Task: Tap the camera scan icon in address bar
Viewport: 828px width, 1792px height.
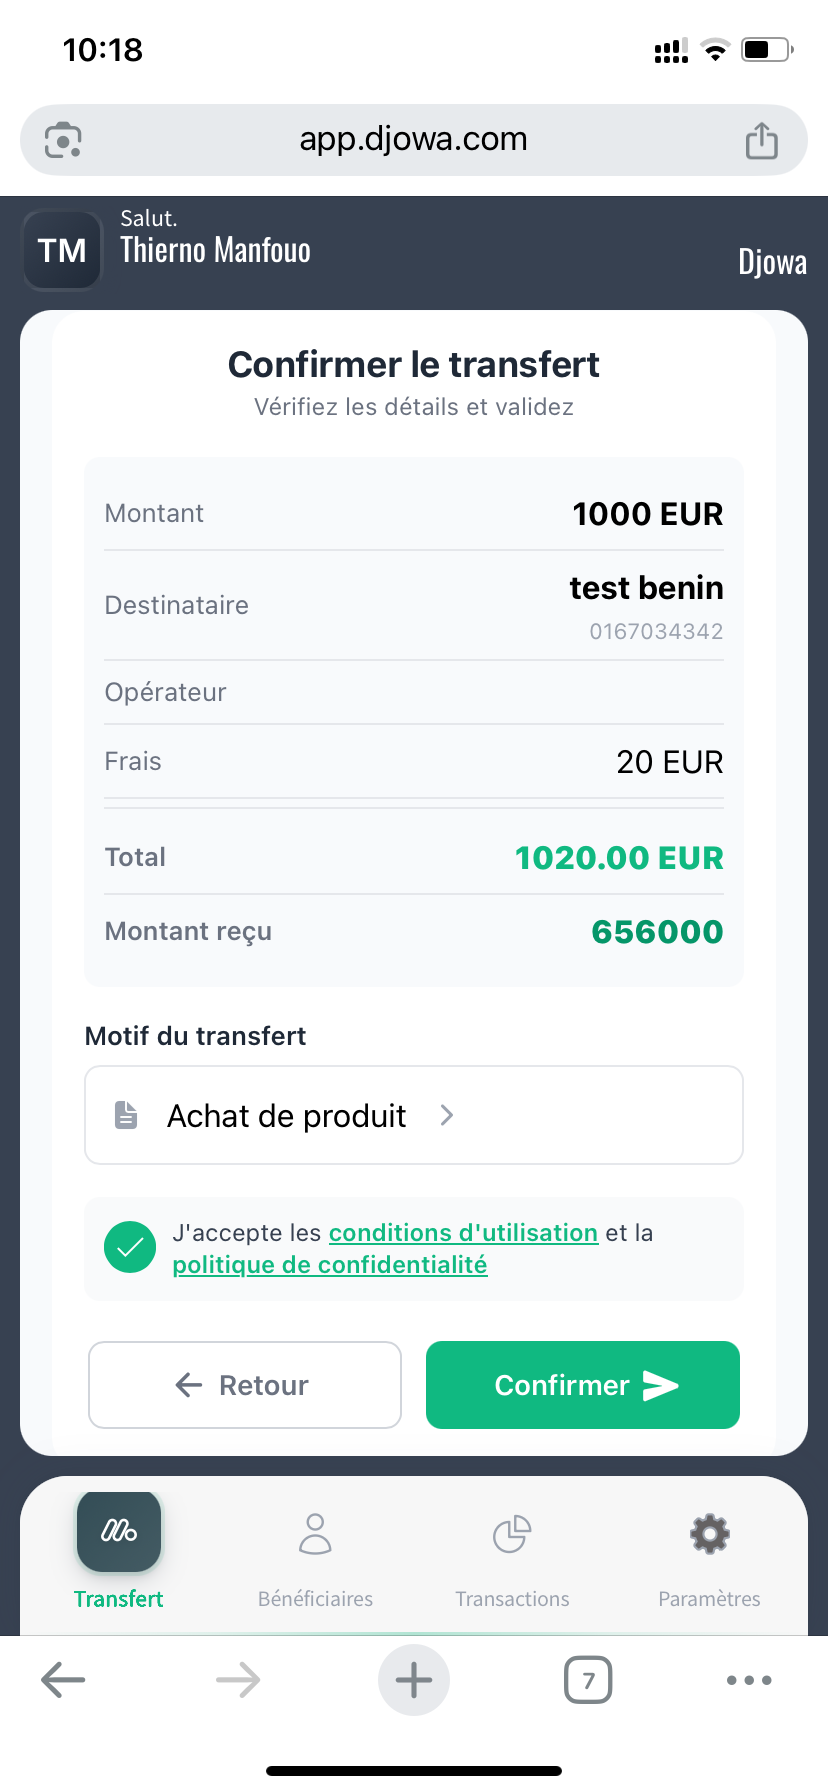Action: click(63, 141)
